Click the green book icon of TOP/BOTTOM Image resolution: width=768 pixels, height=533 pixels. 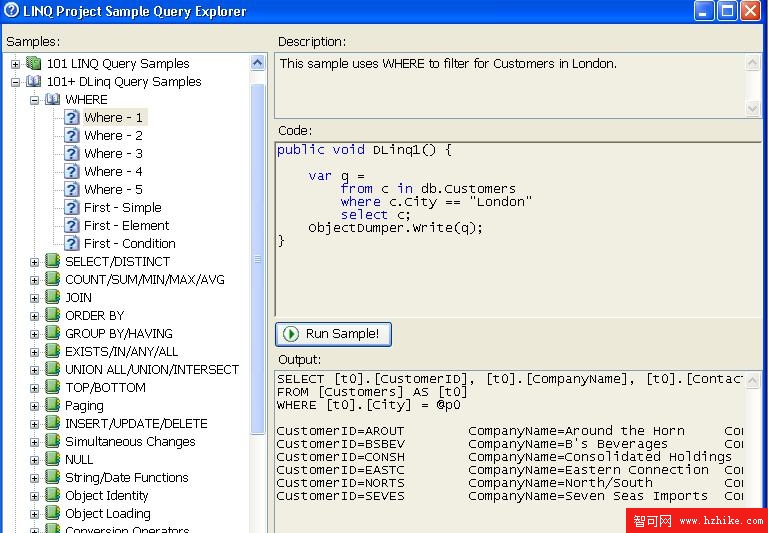tap(52, 387)
